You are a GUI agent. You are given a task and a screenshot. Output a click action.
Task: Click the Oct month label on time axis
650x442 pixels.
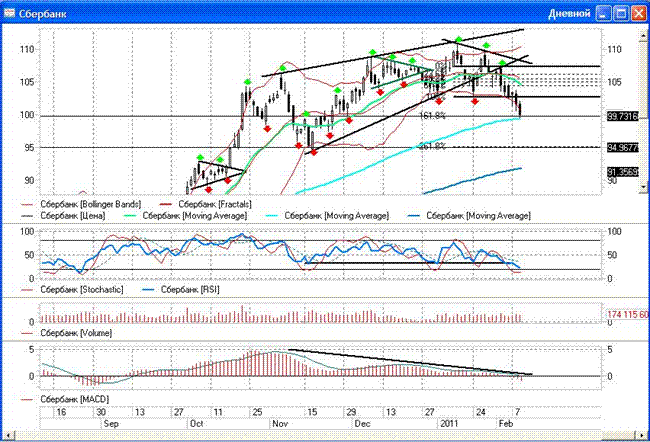196,424
